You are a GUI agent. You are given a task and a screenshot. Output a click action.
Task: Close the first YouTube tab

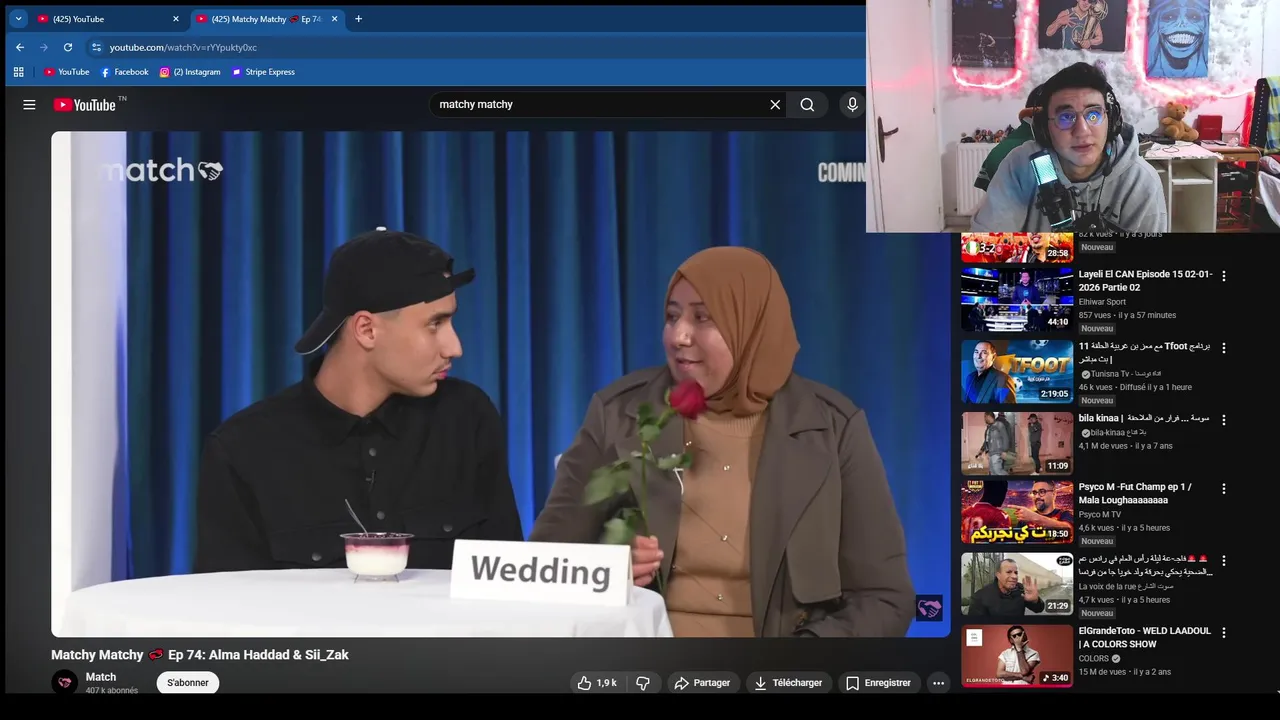click(x=176, y=19)
